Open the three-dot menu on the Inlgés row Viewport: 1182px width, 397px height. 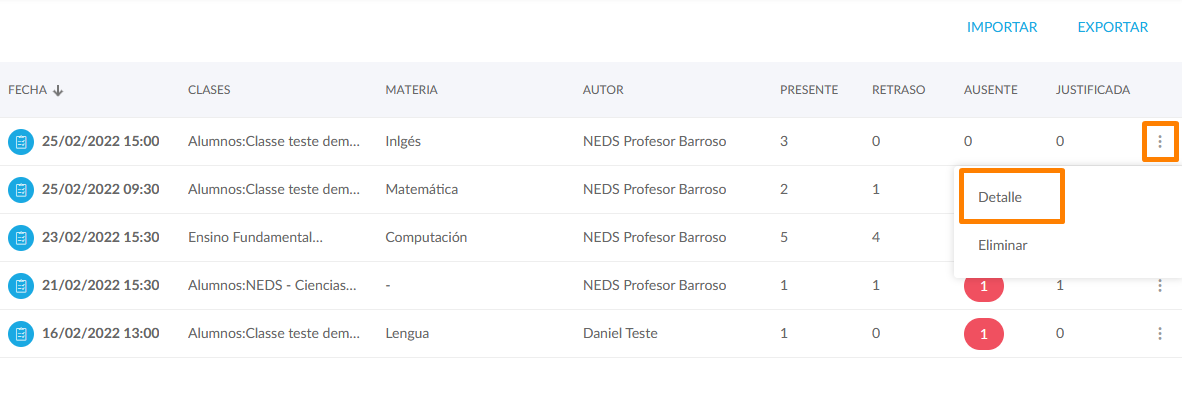point(1160,142)
